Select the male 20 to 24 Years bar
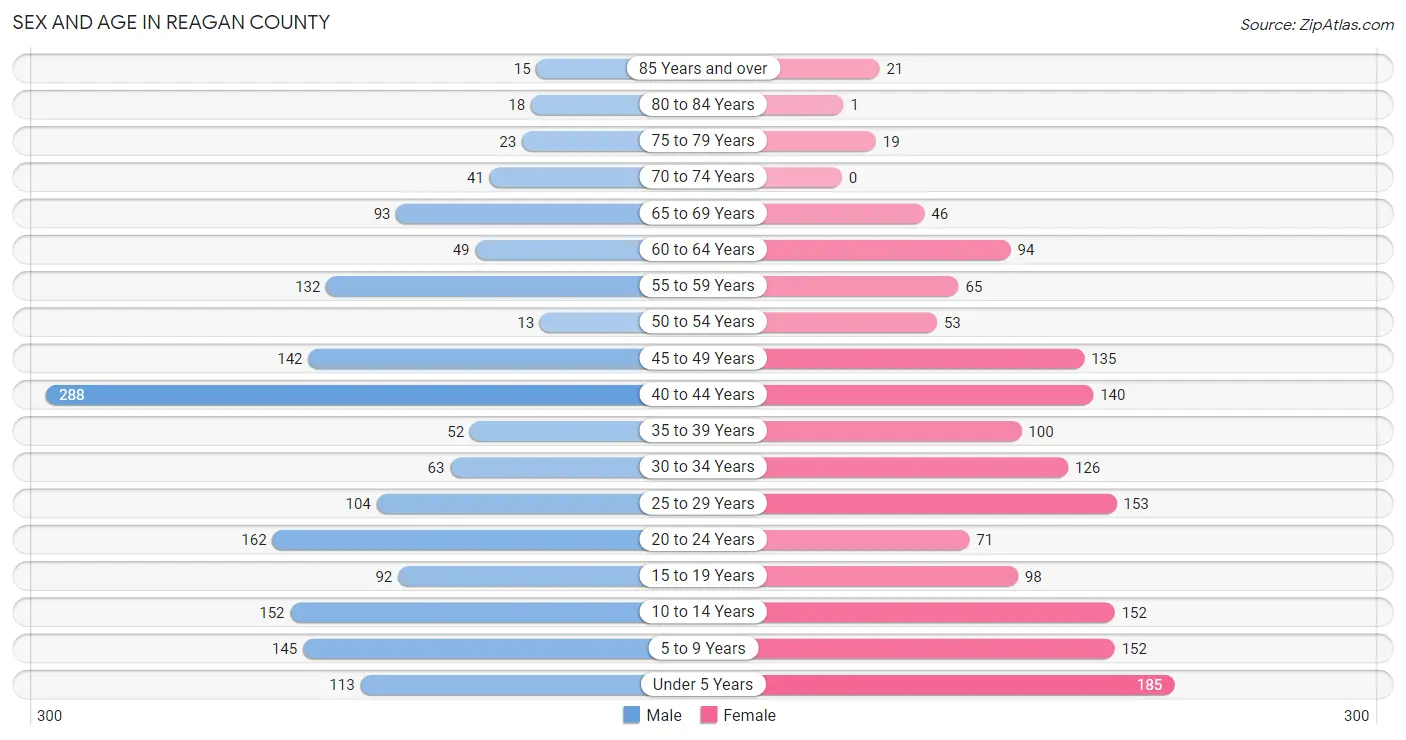 (x=457, y=540)
